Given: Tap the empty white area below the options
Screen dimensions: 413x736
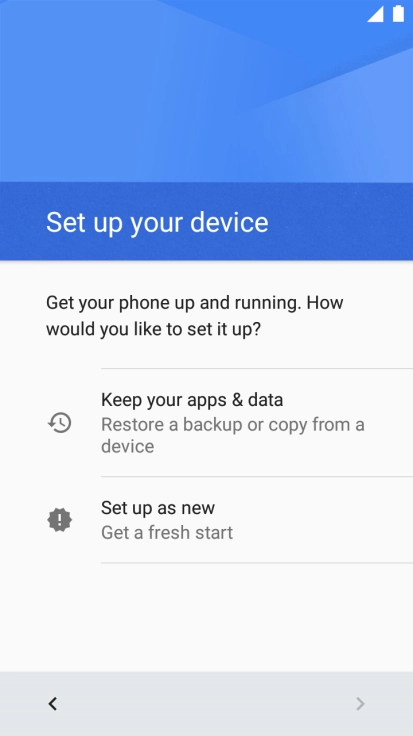Looking at the screenshot, I should [x=206, y=617].
